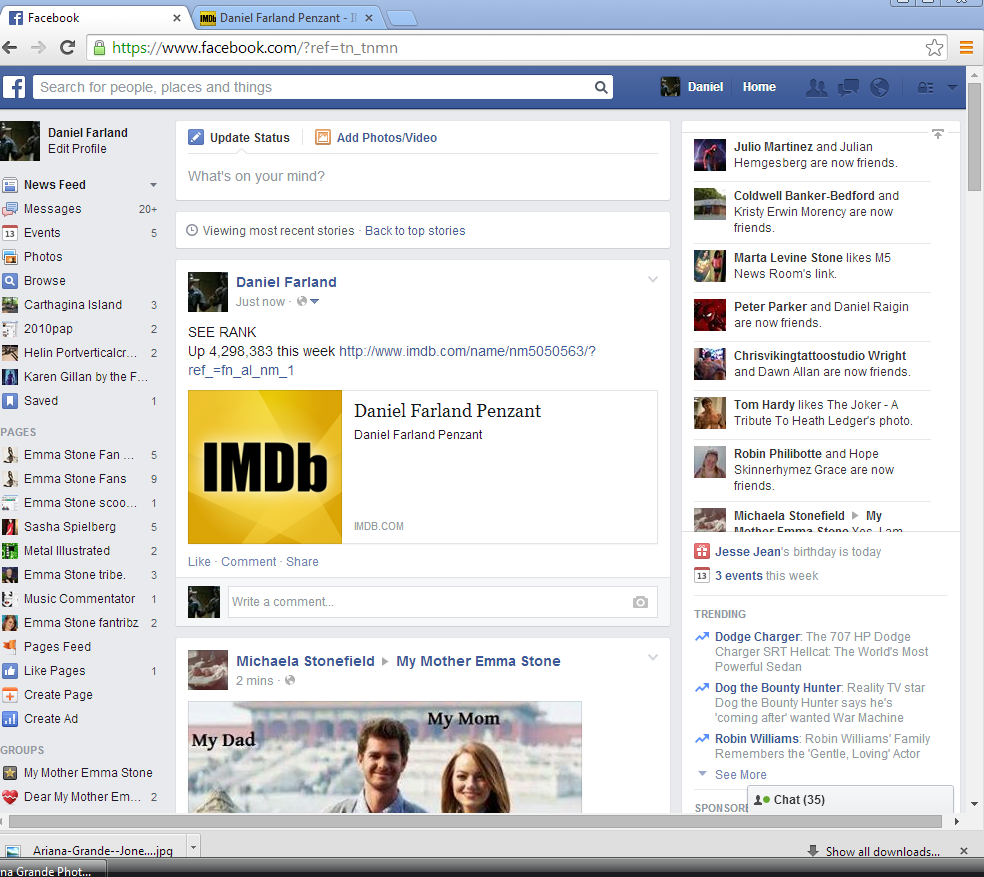Bookmark the page with the star icon
This screenshot has width=984, height=877.
[x=934, y=48]
